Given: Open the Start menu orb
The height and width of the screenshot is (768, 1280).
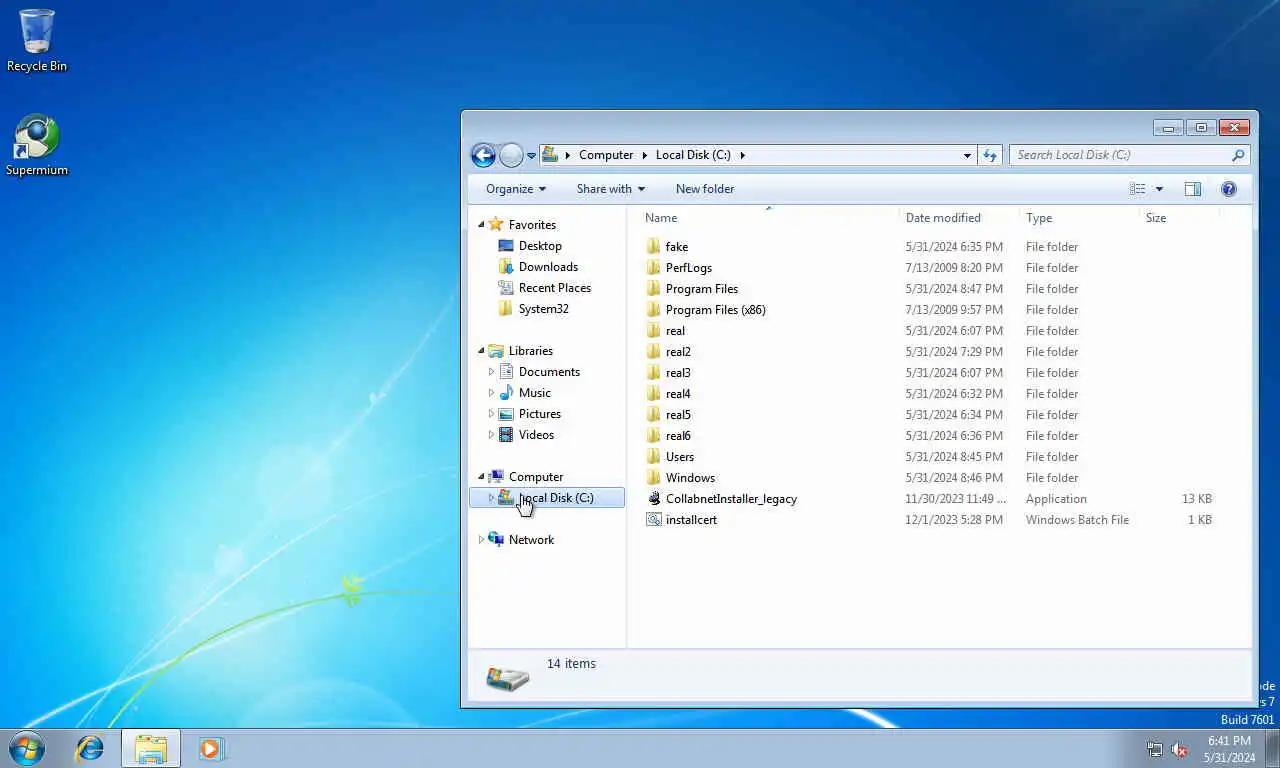Looking at the screenshot, I should point(27,748).
